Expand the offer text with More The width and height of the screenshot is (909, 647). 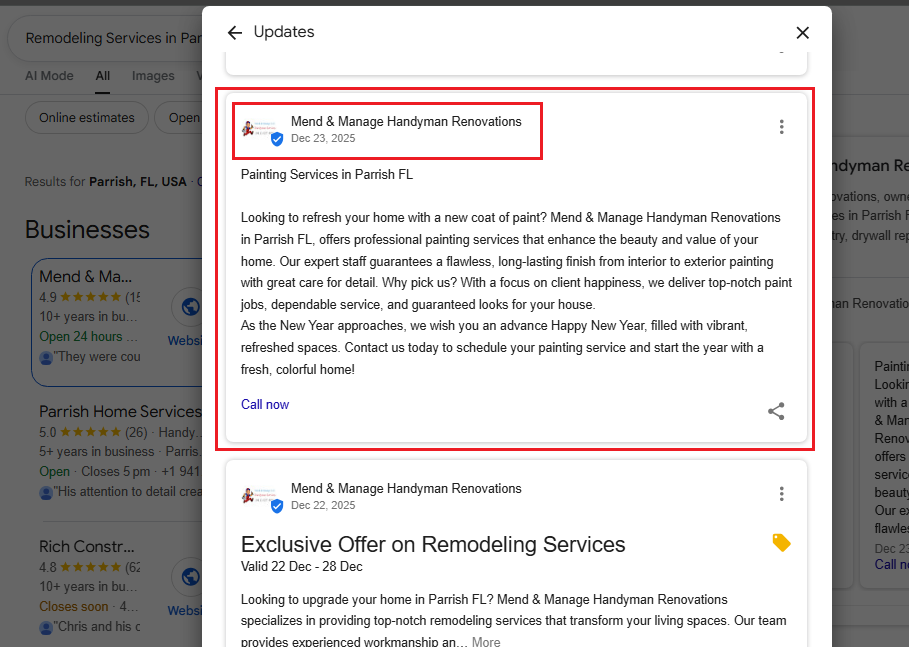coord(486,641)
